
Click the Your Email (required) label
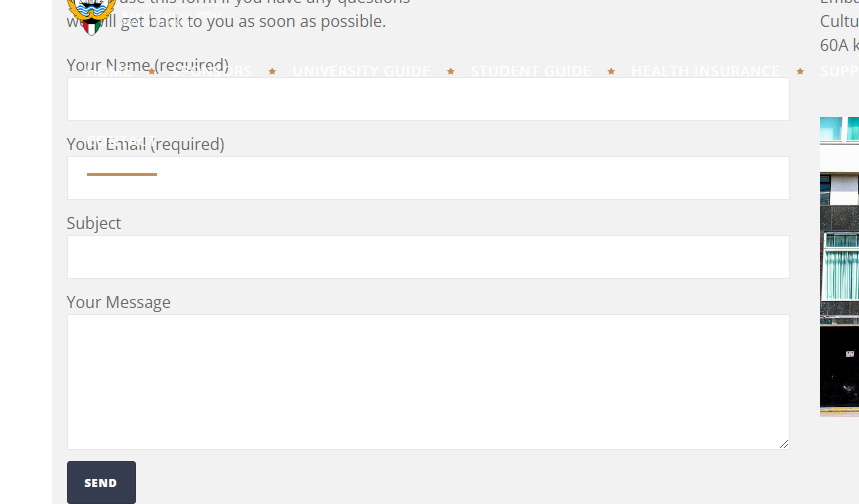[x=146, y=144]
